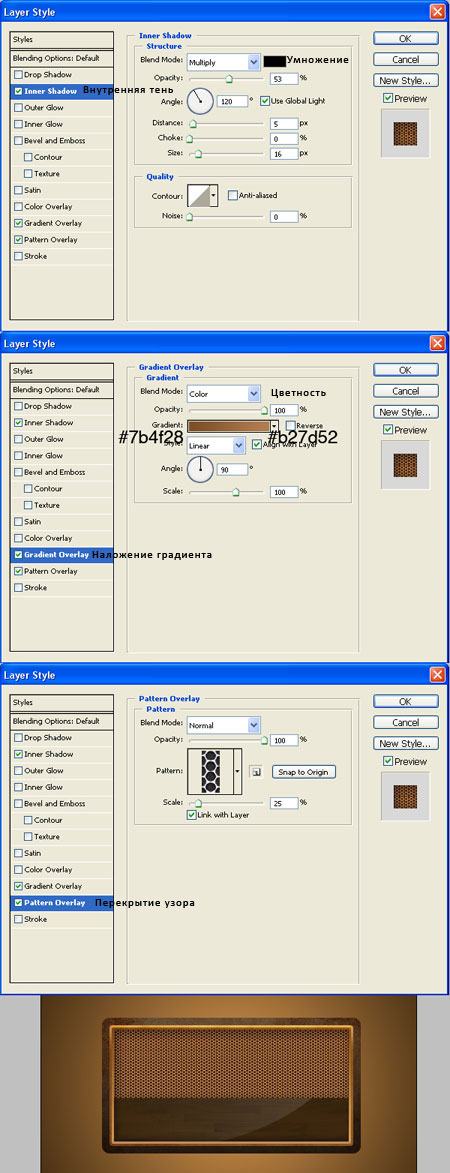The image size is (450, 1173).
Task: Close the Gradient Overlay Layer Style dialog
Action: click(438, 343)
